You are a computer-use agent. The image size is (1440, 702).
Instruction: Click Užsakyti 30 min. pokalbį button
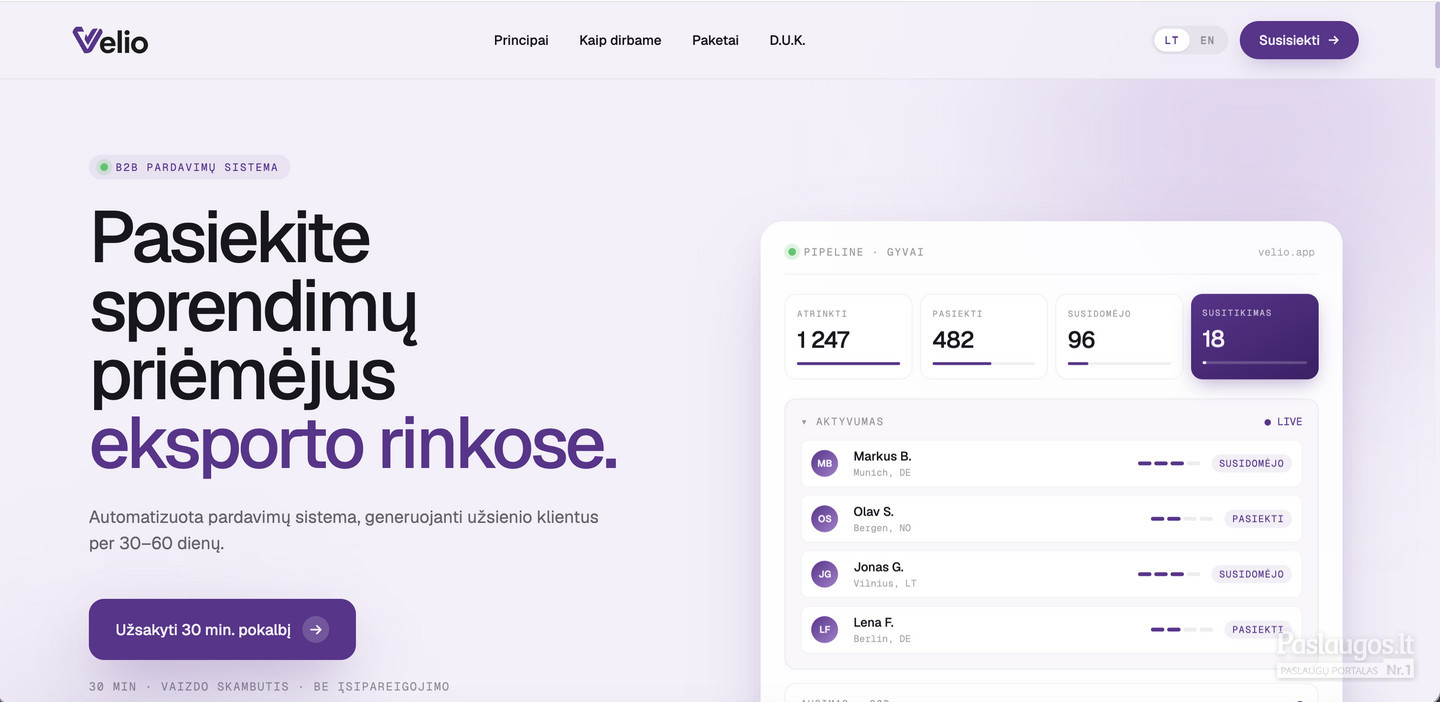(x=222, y=629)
